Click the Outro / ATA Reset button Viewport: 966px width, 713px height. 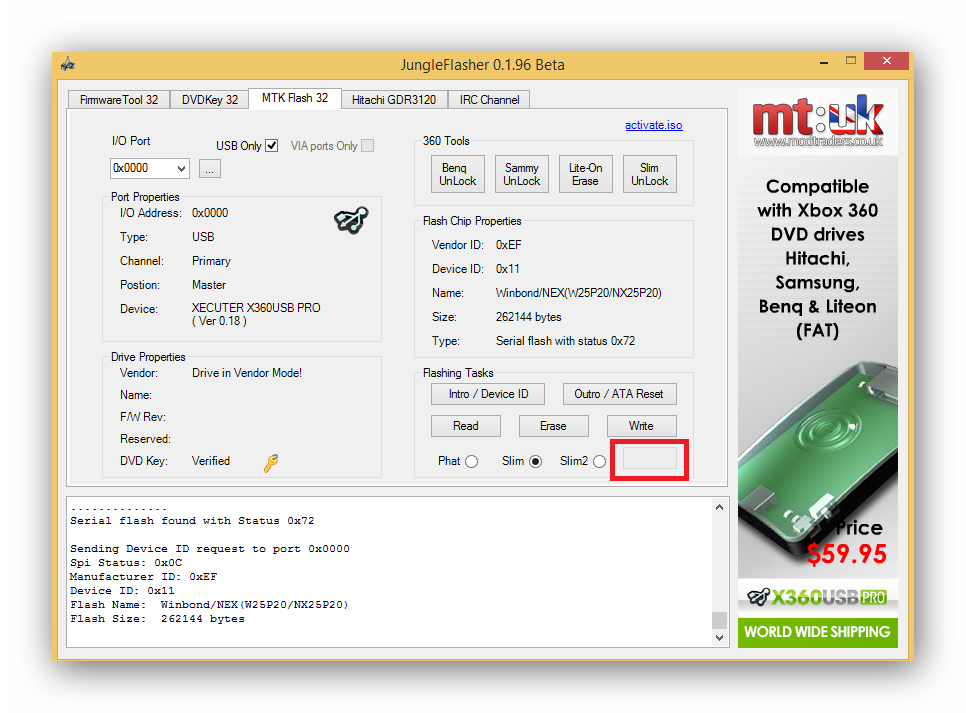click(x=619, y=394)
